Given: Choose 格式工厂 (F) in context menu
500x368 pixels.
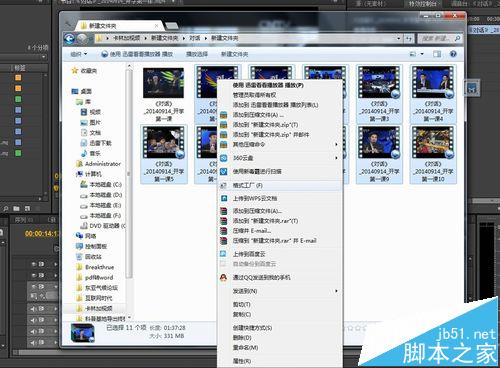Looking at the screenshot, I should [x=280, y=185].
